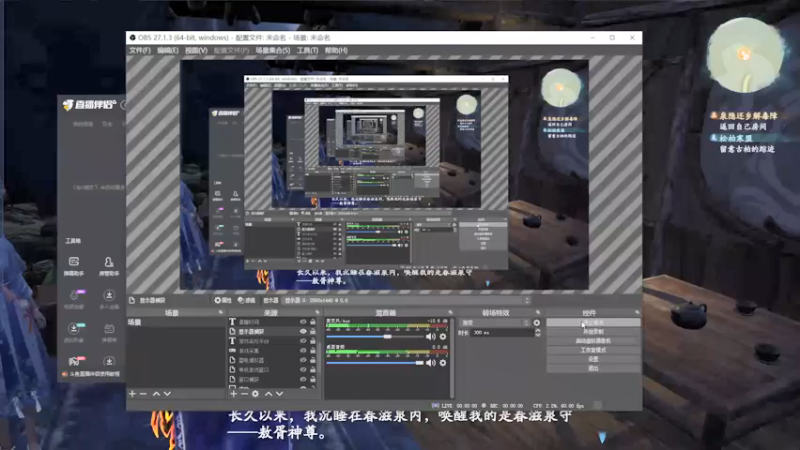This screenshot has height=450, width=800.
Task: Mute the first mixer audio channel
Action: click(431, 337)
